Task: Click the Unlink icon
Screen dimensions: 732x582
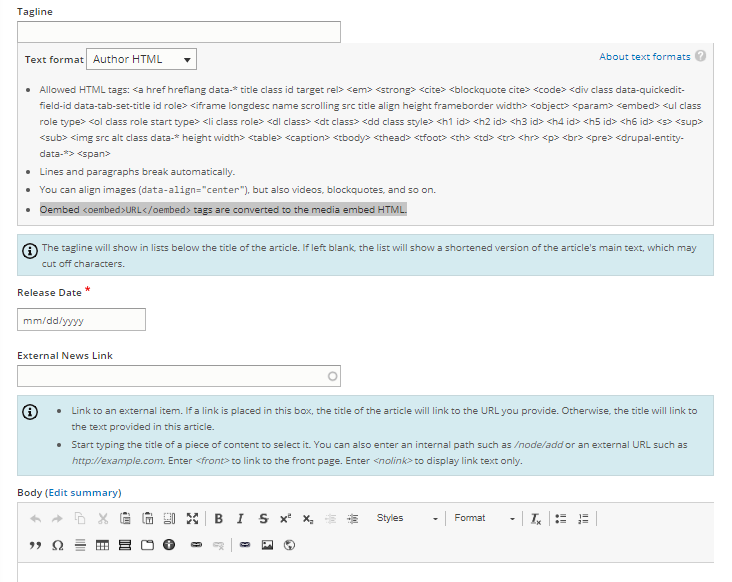Action: coord(218,545)
